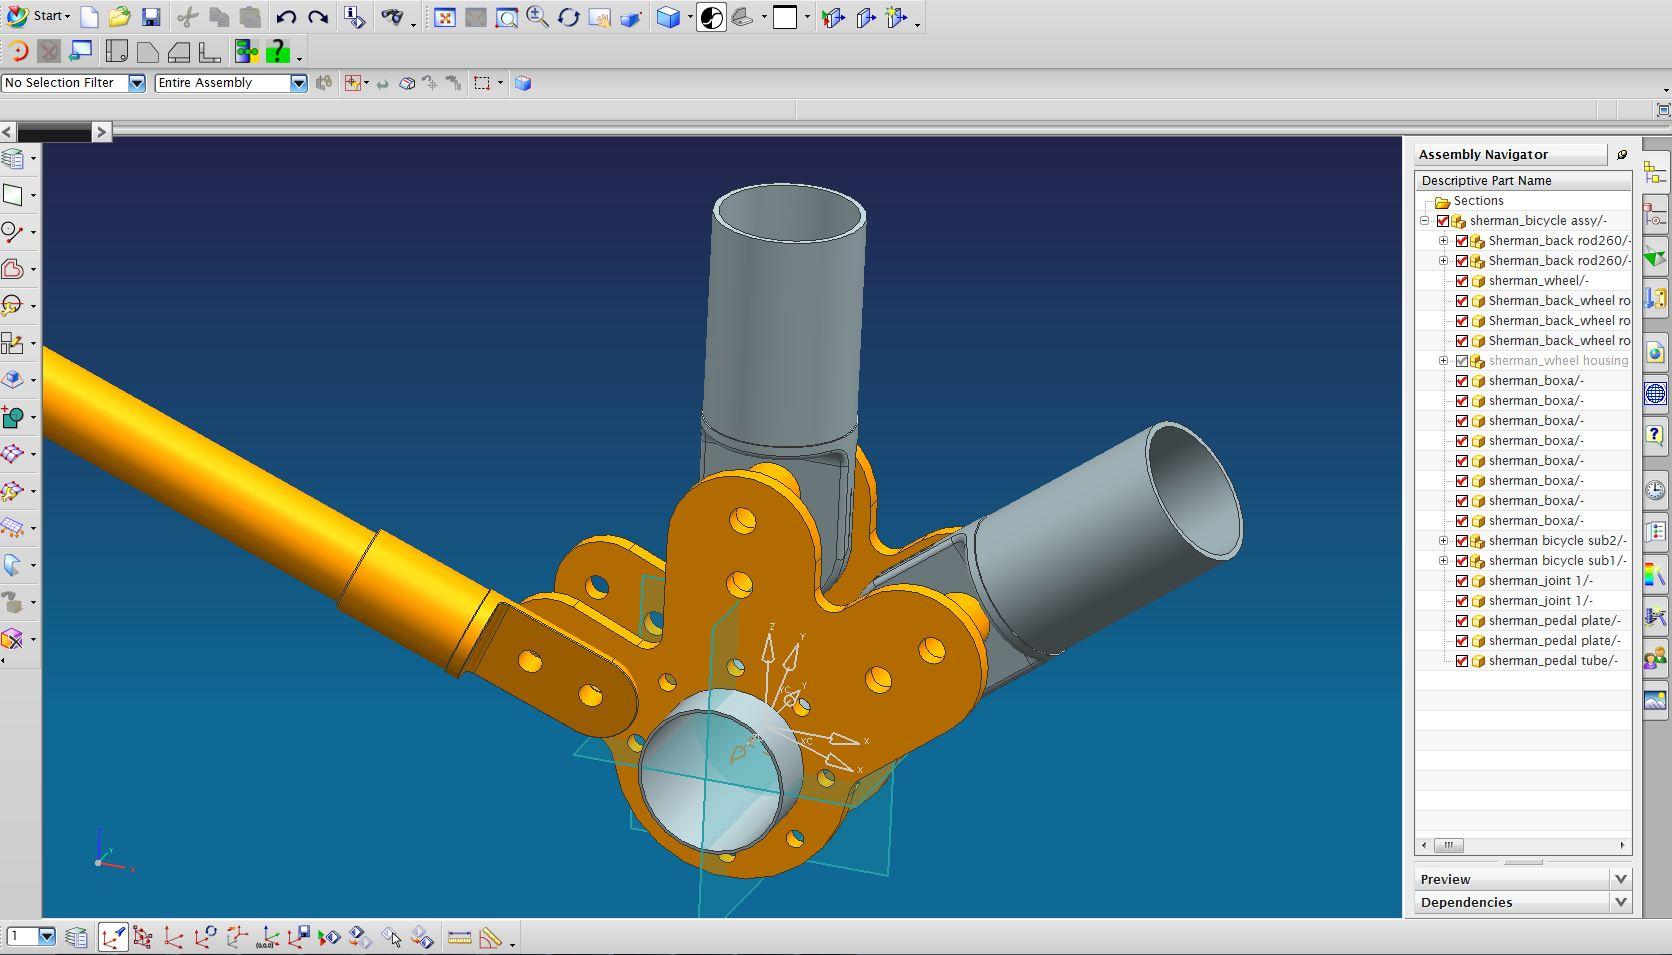The width and height of the screenshot is (1672, 955).
Task: Click the dark slider bar above the viewport
Action: pos(54,131)
